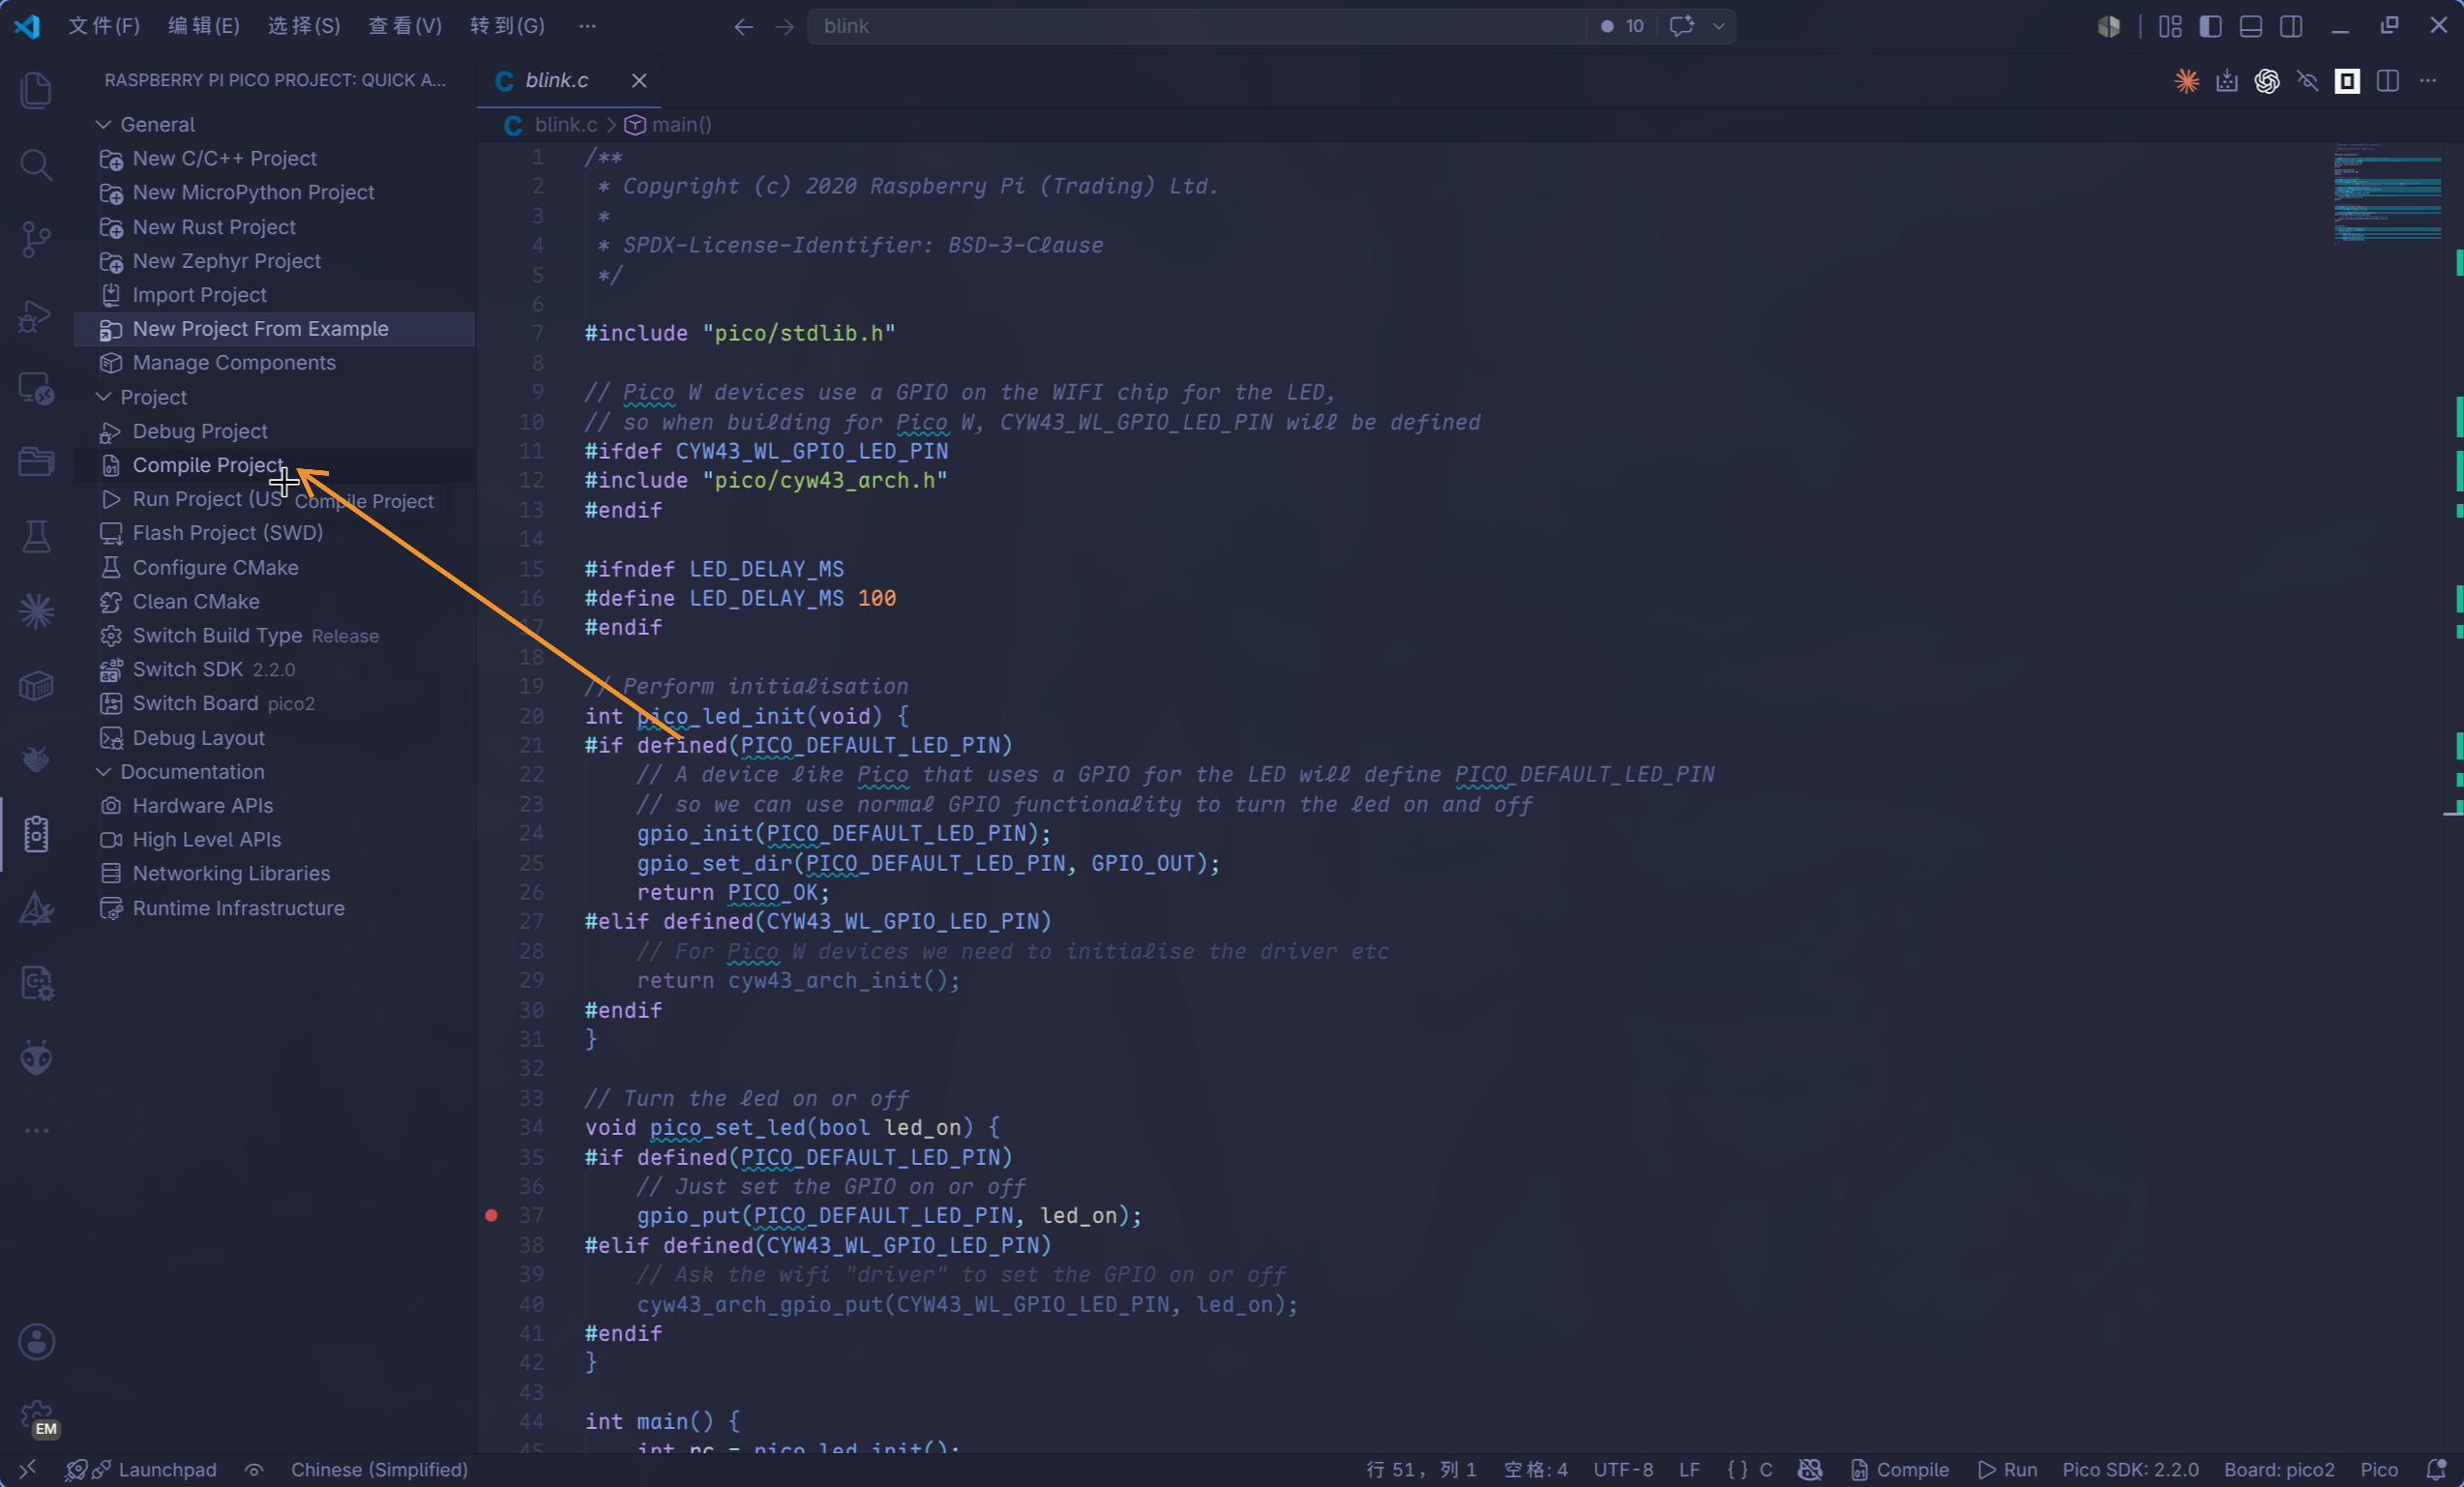Open the Explorer view in activity bar
The width and height of the screenshot is (2464, 1487).
[36, 90]
